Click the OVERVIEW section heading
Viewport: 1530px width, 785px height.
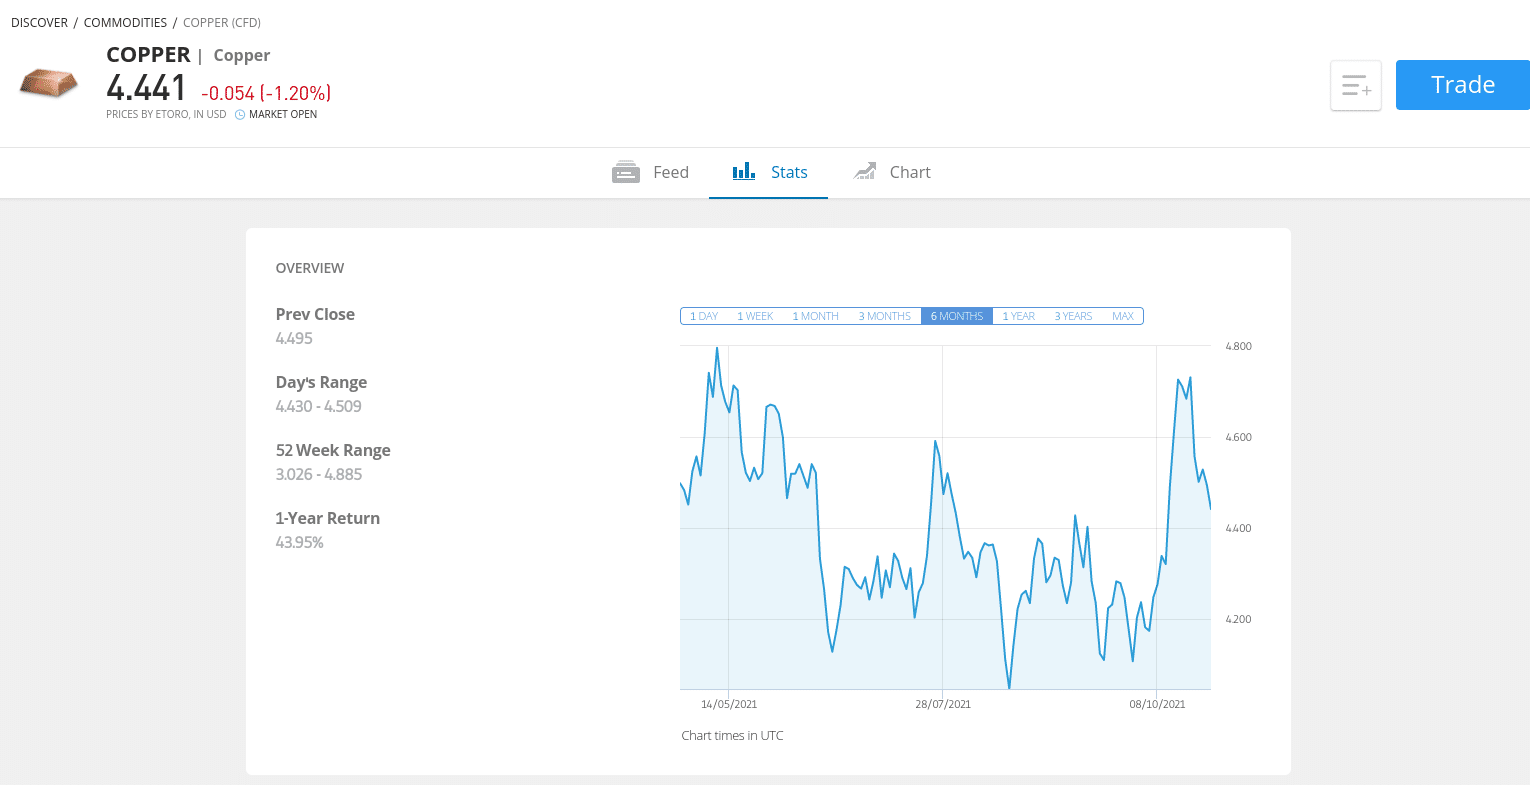click(x=310, y=268)
